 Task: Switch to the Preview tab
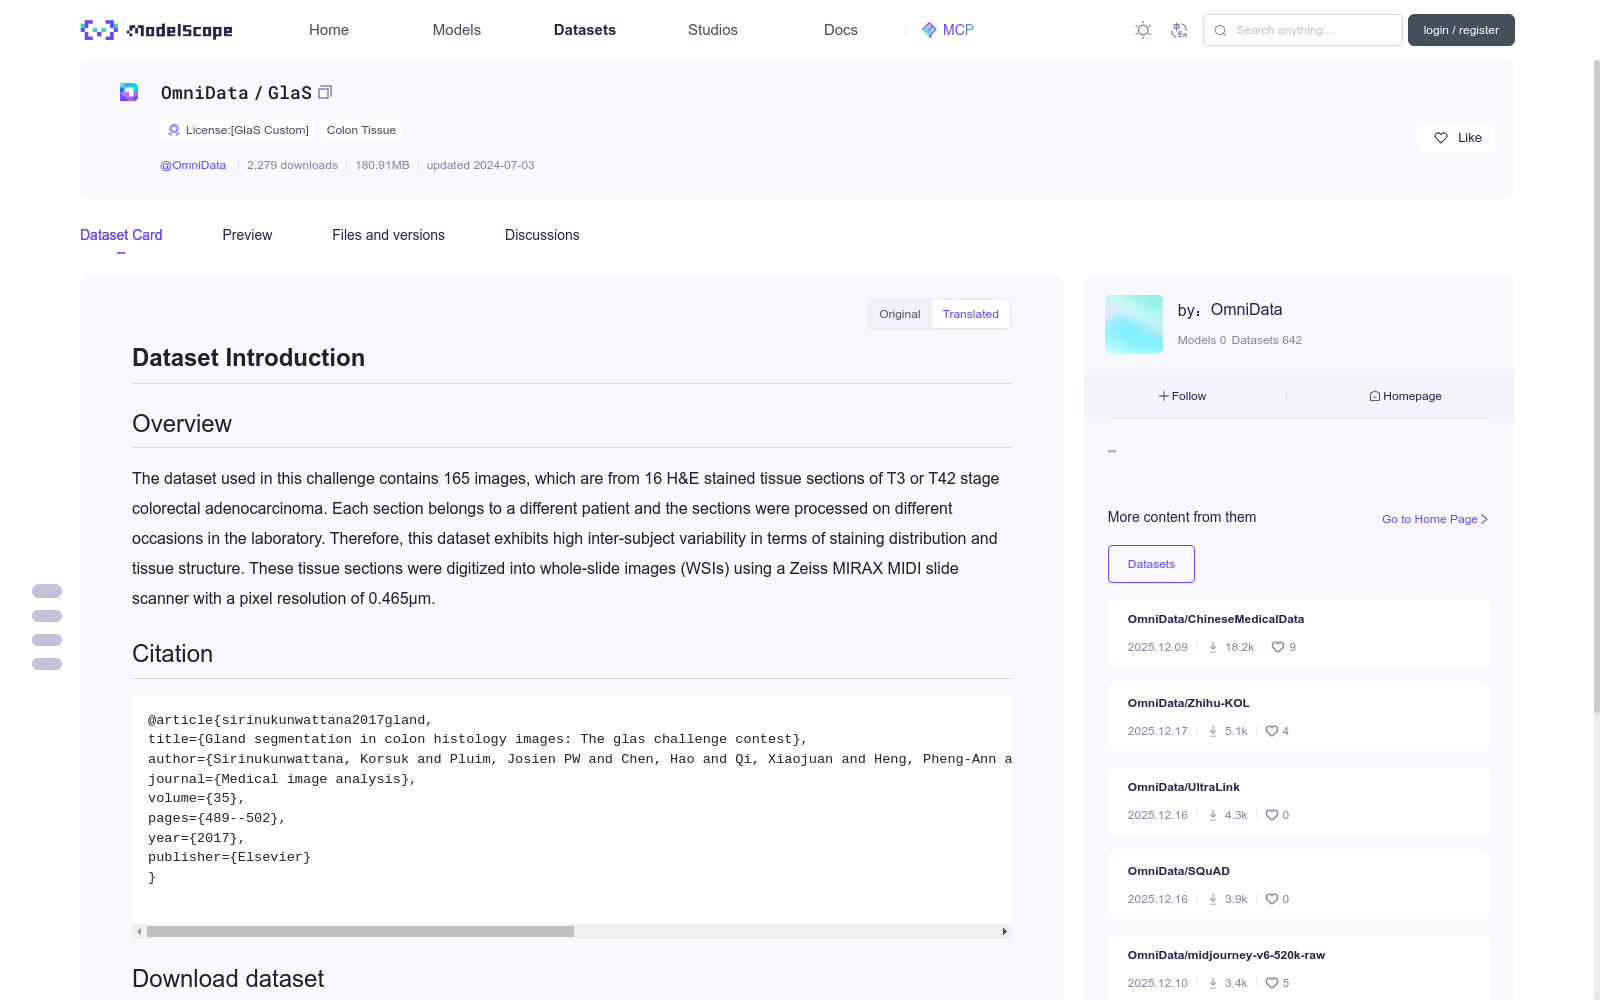pos(247,235)
